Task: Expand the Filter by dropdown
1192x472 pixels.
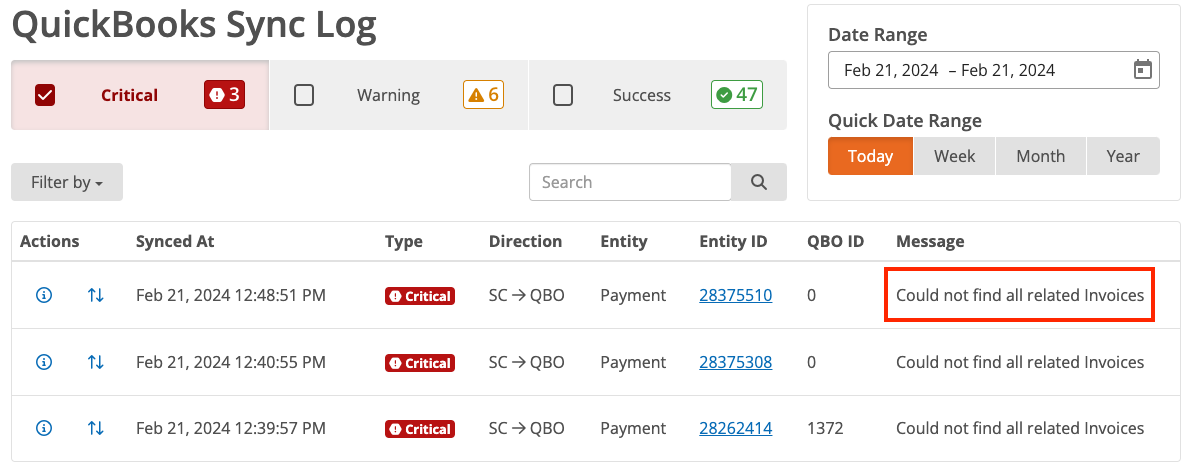Action: (67, 182)
